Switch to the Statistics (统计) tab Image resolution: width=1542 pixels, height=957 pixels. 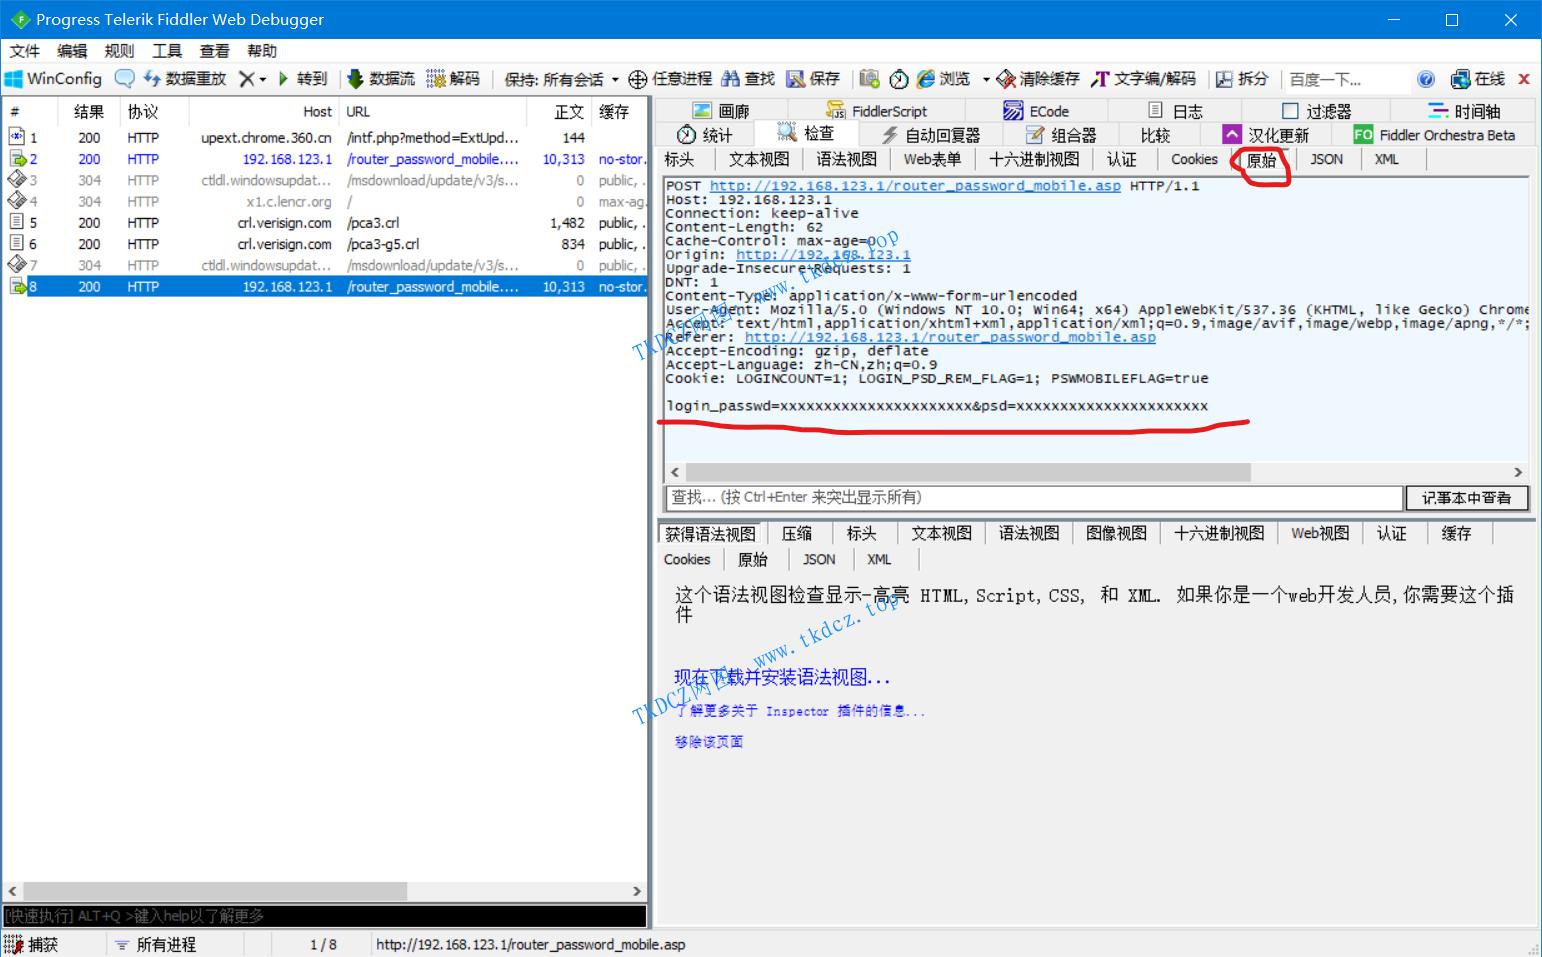pyautogui.click(x=705, y=135)
